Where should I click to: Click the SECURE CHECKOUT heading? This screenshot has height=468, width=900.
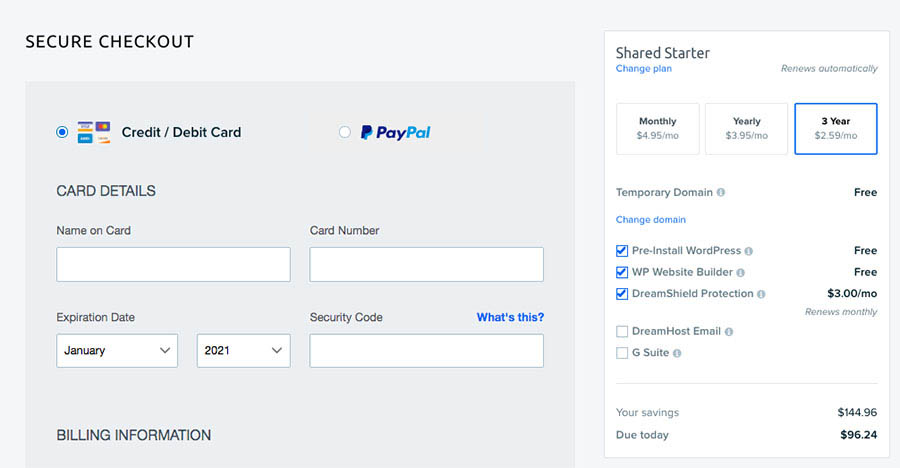click(110, 42)
